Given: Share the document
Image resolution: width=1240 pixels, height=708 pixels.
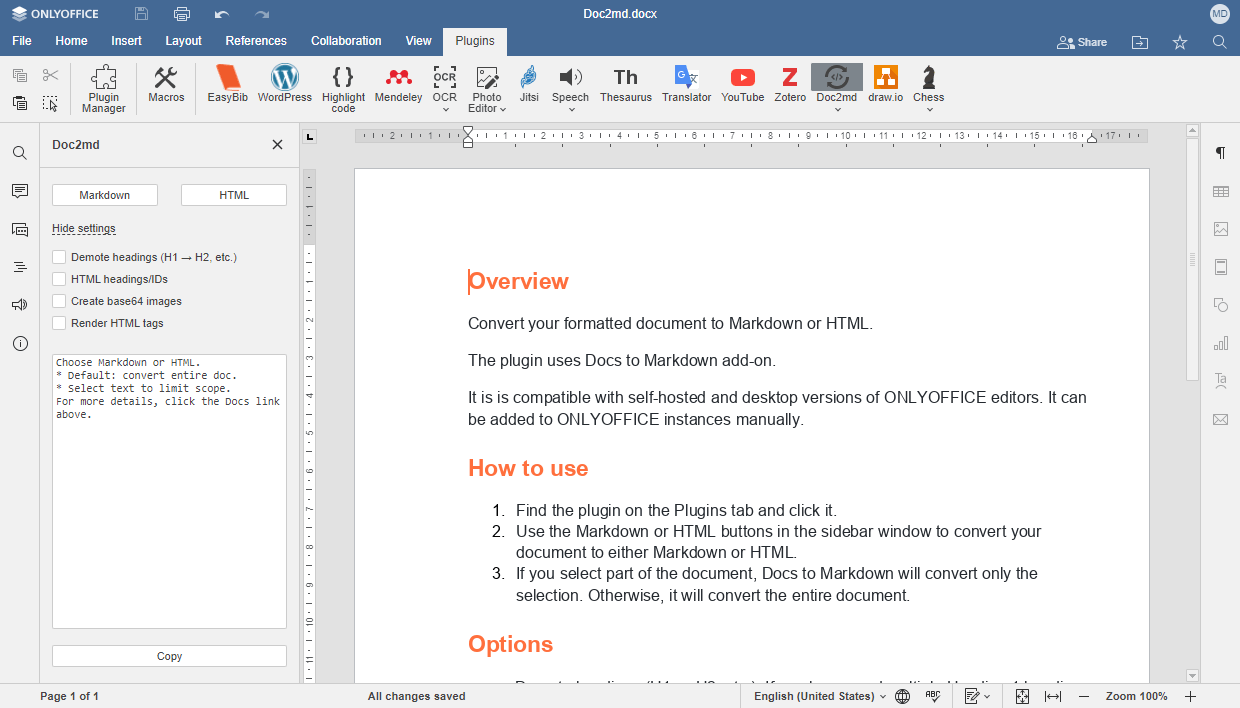Looking at the screenshot, I should pyautogui.click(x=1082, y=42).
